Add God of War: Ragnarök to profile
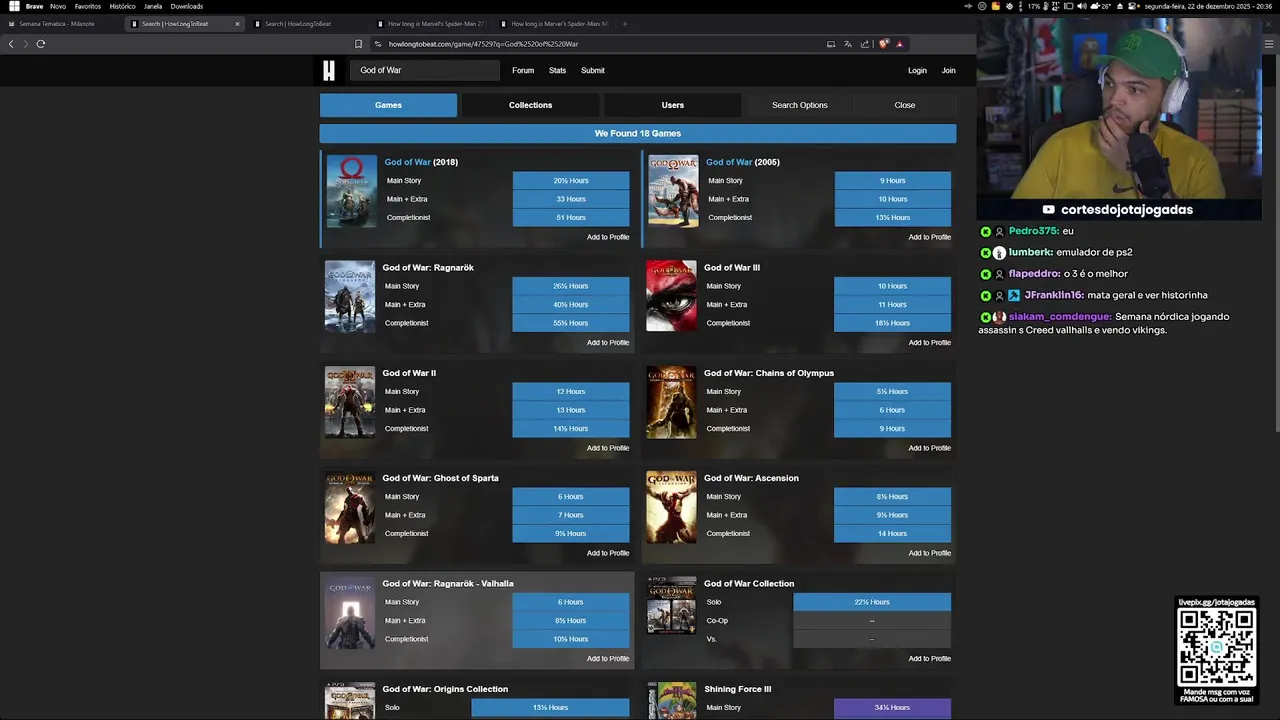 click(608, 343)
